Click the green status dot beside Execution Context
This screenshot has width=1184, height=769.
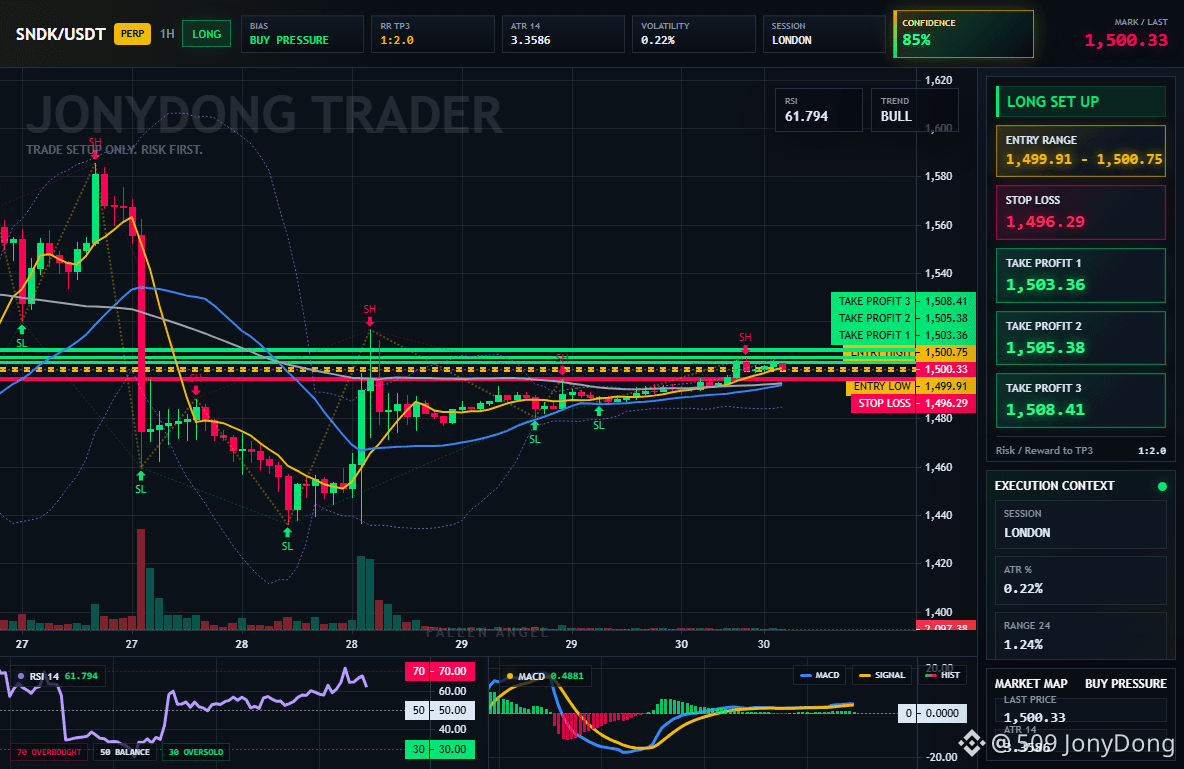click(1162, 486)
